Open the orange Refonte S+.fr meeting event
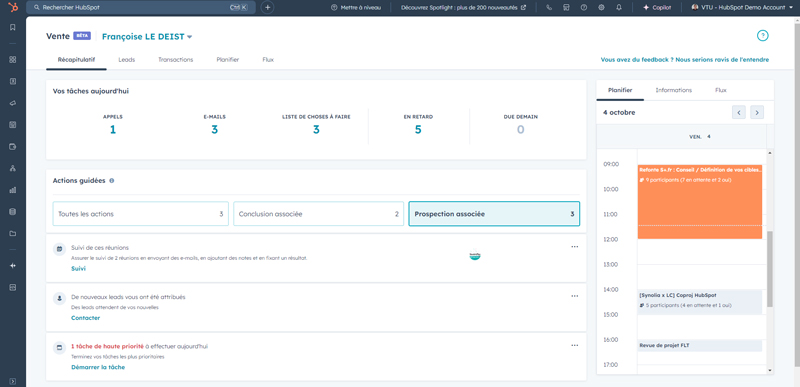 (699, 201)
